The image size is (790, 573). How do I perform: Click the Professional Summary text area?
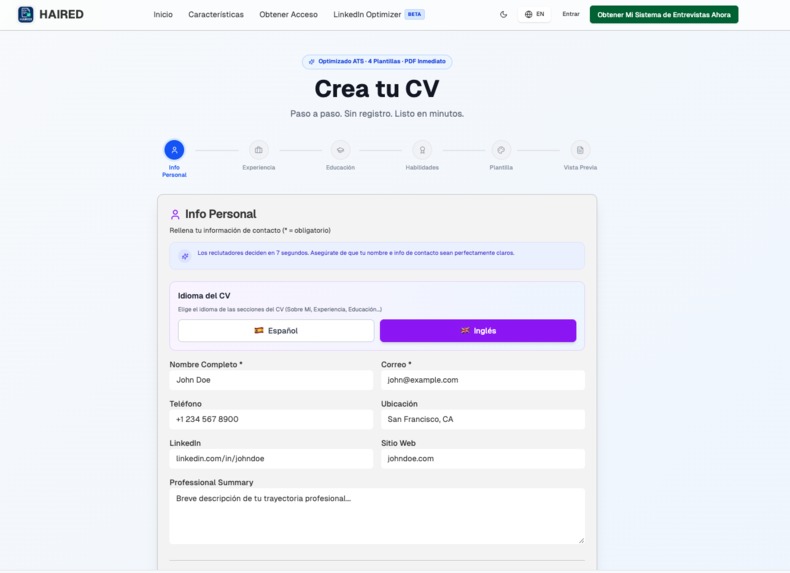coord(377,516)
